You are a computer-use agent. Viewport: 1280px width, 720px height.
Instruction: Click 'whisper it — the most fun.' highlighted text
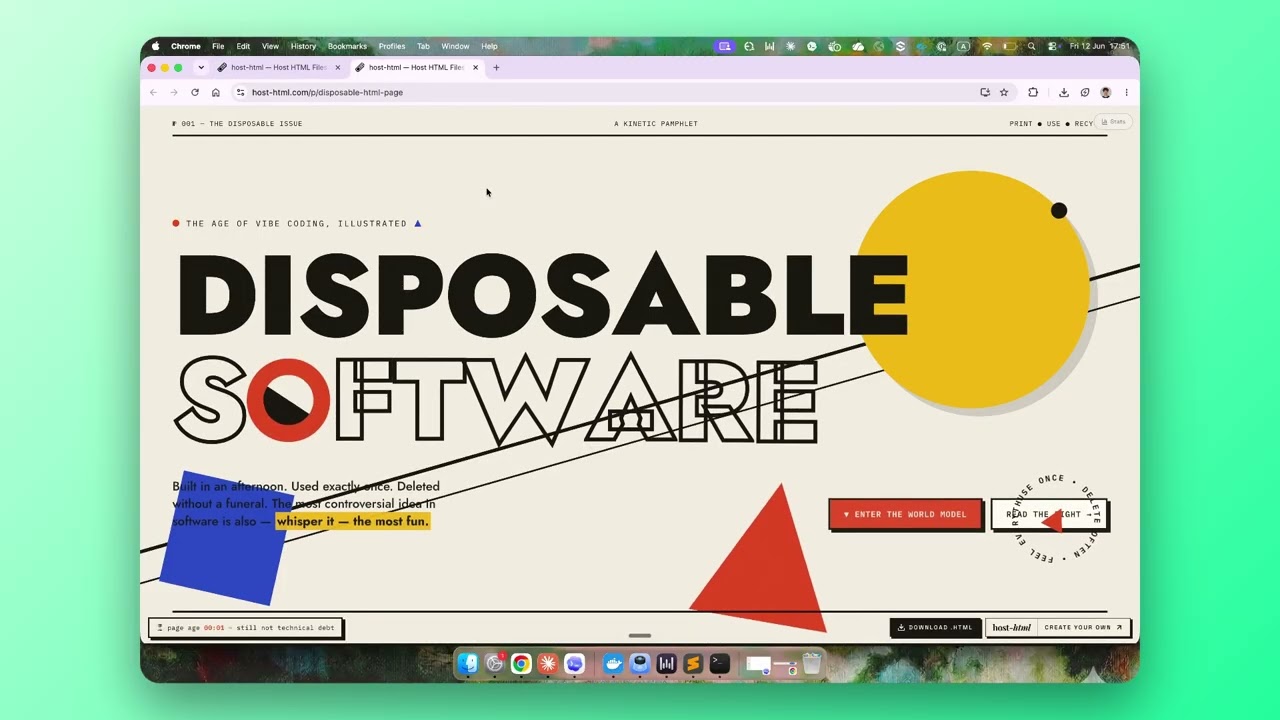352,521
